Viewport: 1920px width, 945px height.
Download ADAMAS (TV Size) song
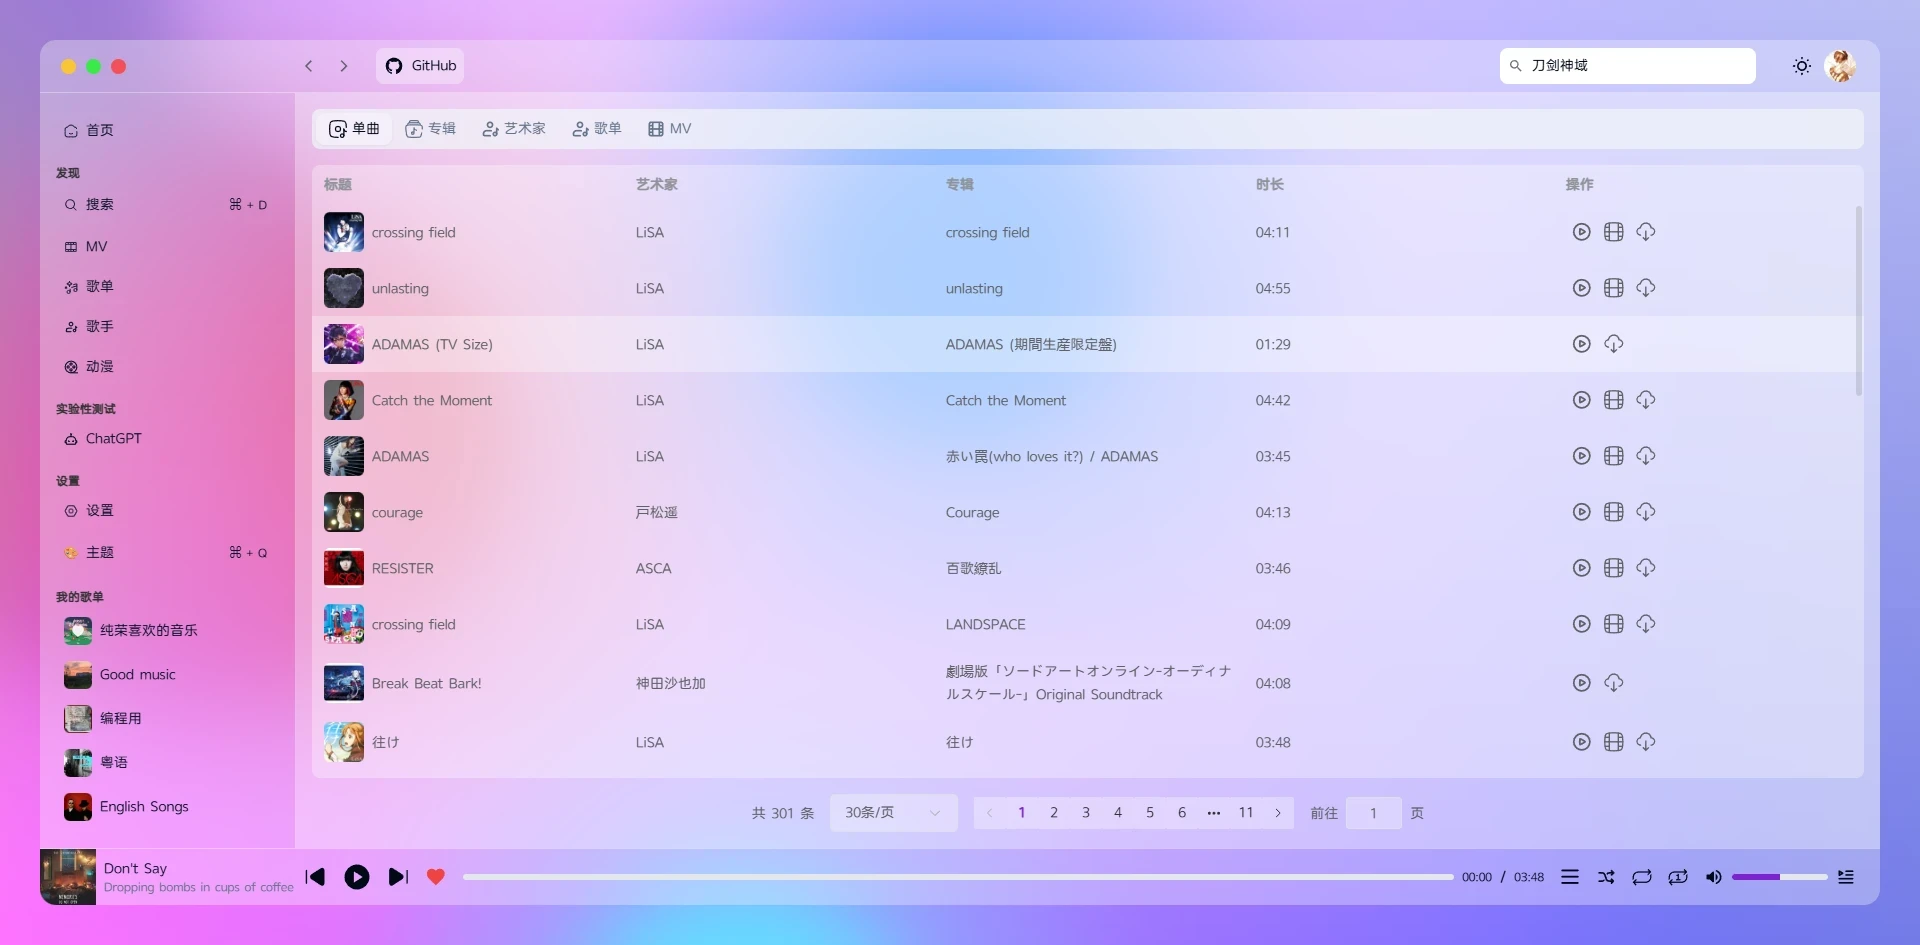tap(1613, 344)
